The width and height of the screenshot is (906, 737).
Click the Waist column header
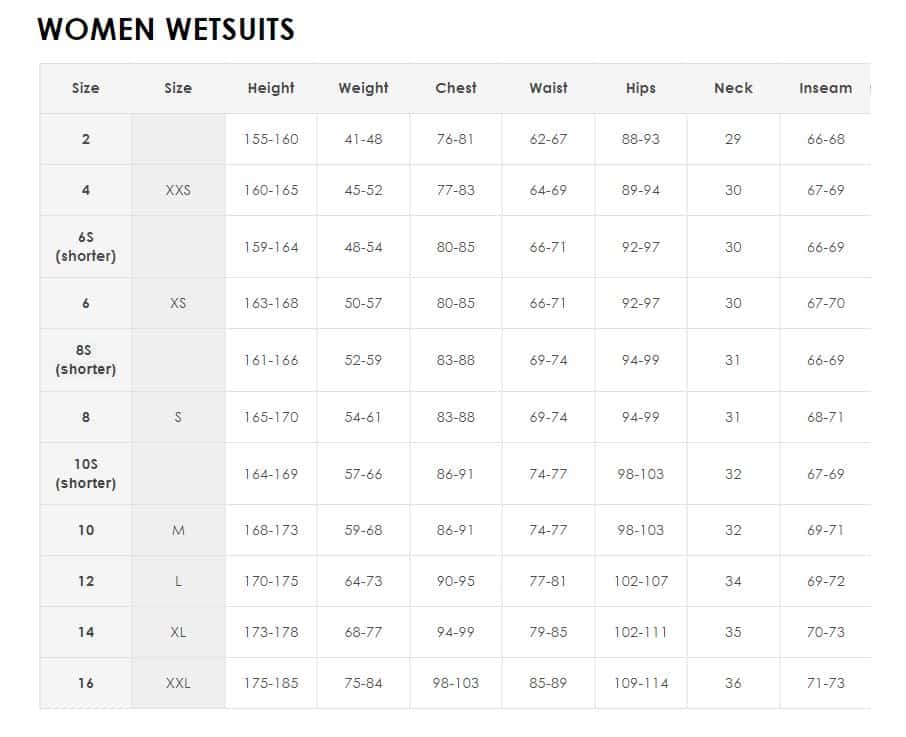548,88
